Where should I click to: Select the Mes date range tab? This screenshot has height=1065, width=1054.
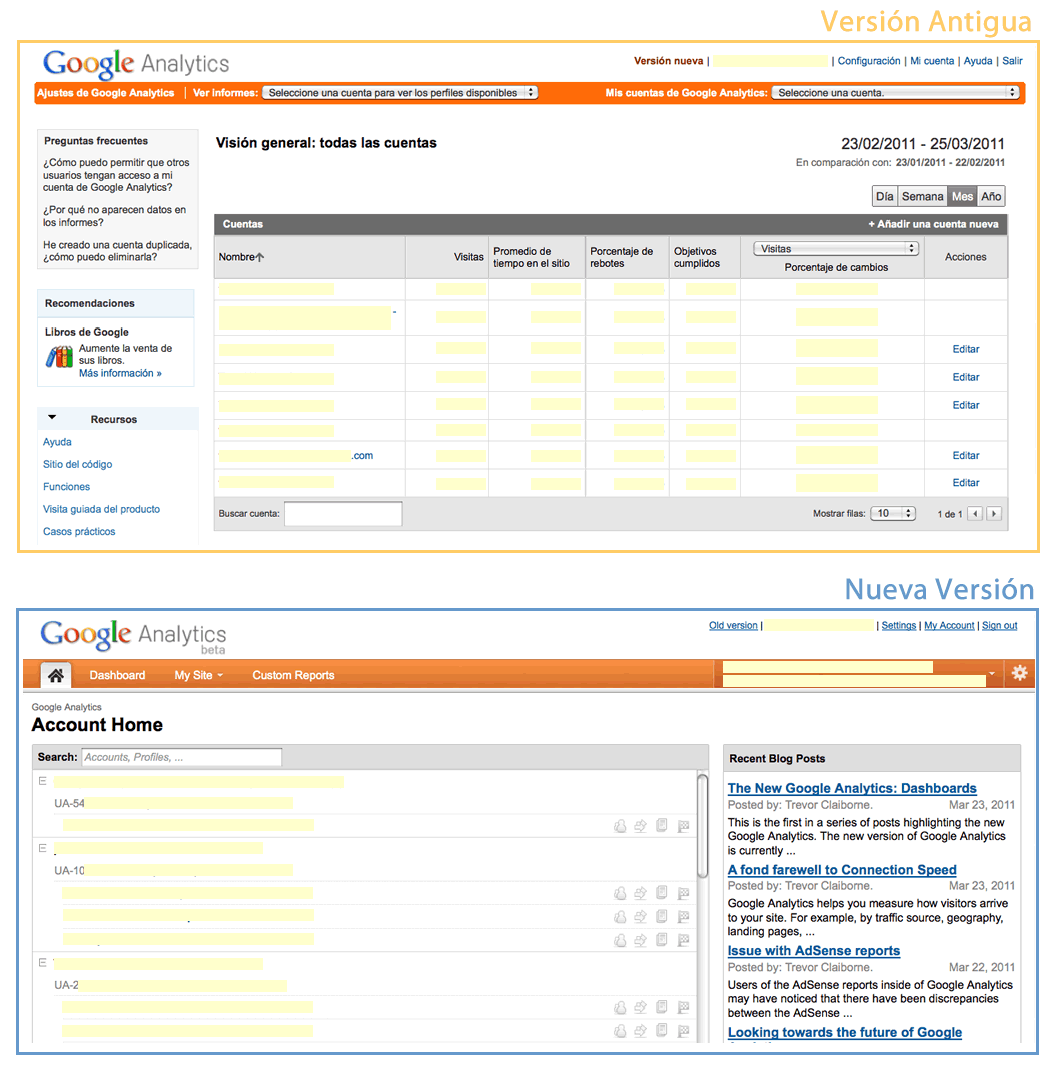962,196
